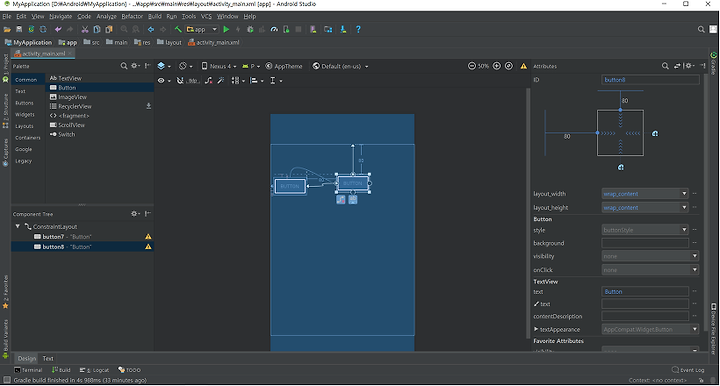
Task: Open the SDK Manager download icon
Action: pos(343,29)
